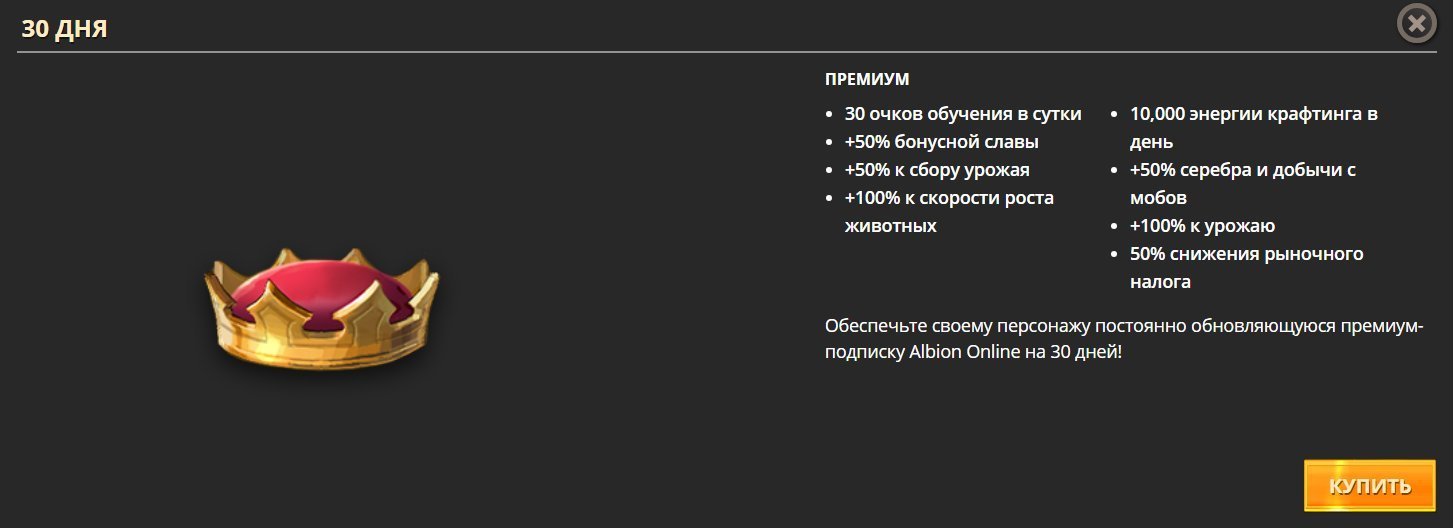This screenshot has height=528, width=1454.
Task: Click '50% снижения рыночного' tax benefit
Action: (x=1246, y=254)
